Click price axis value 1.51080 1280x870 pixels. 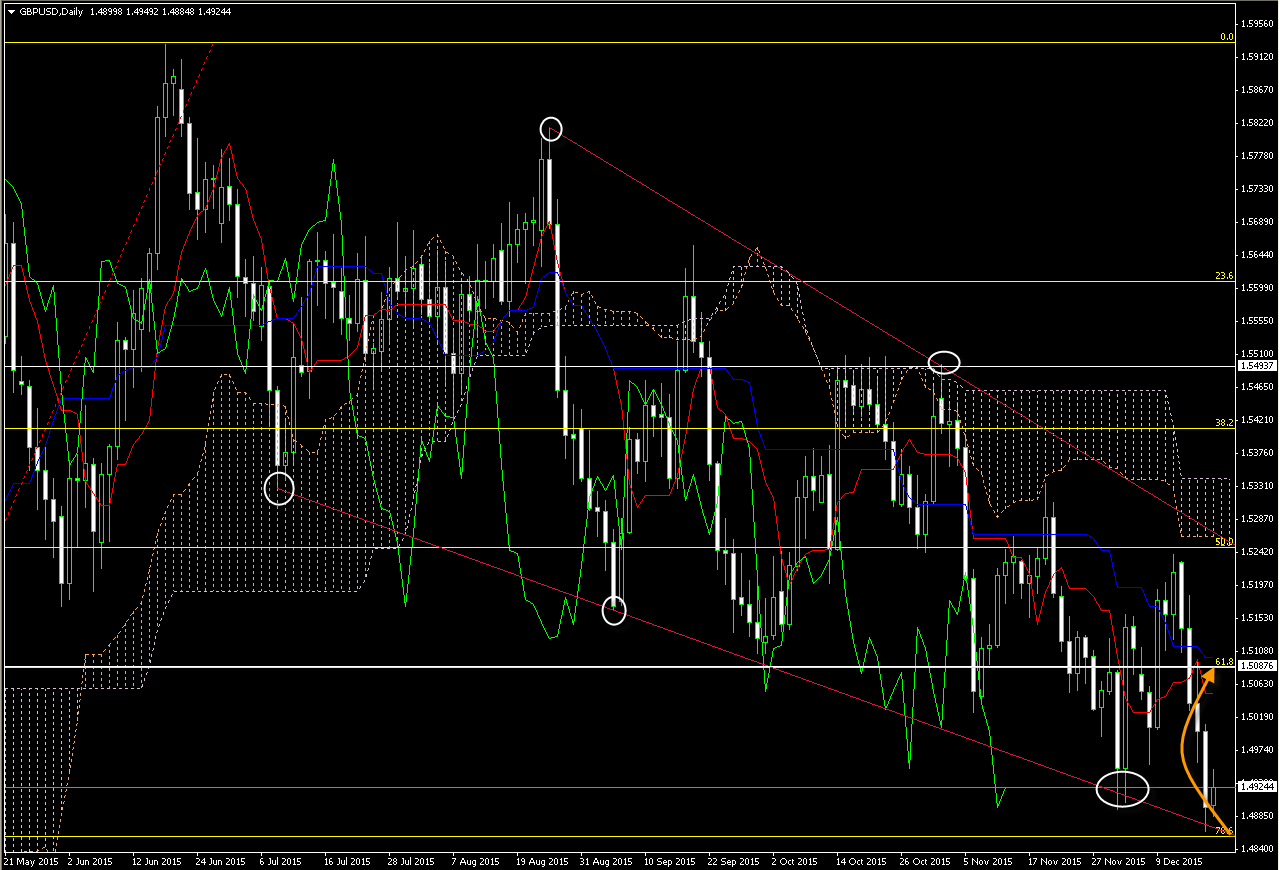point(1257,650)
